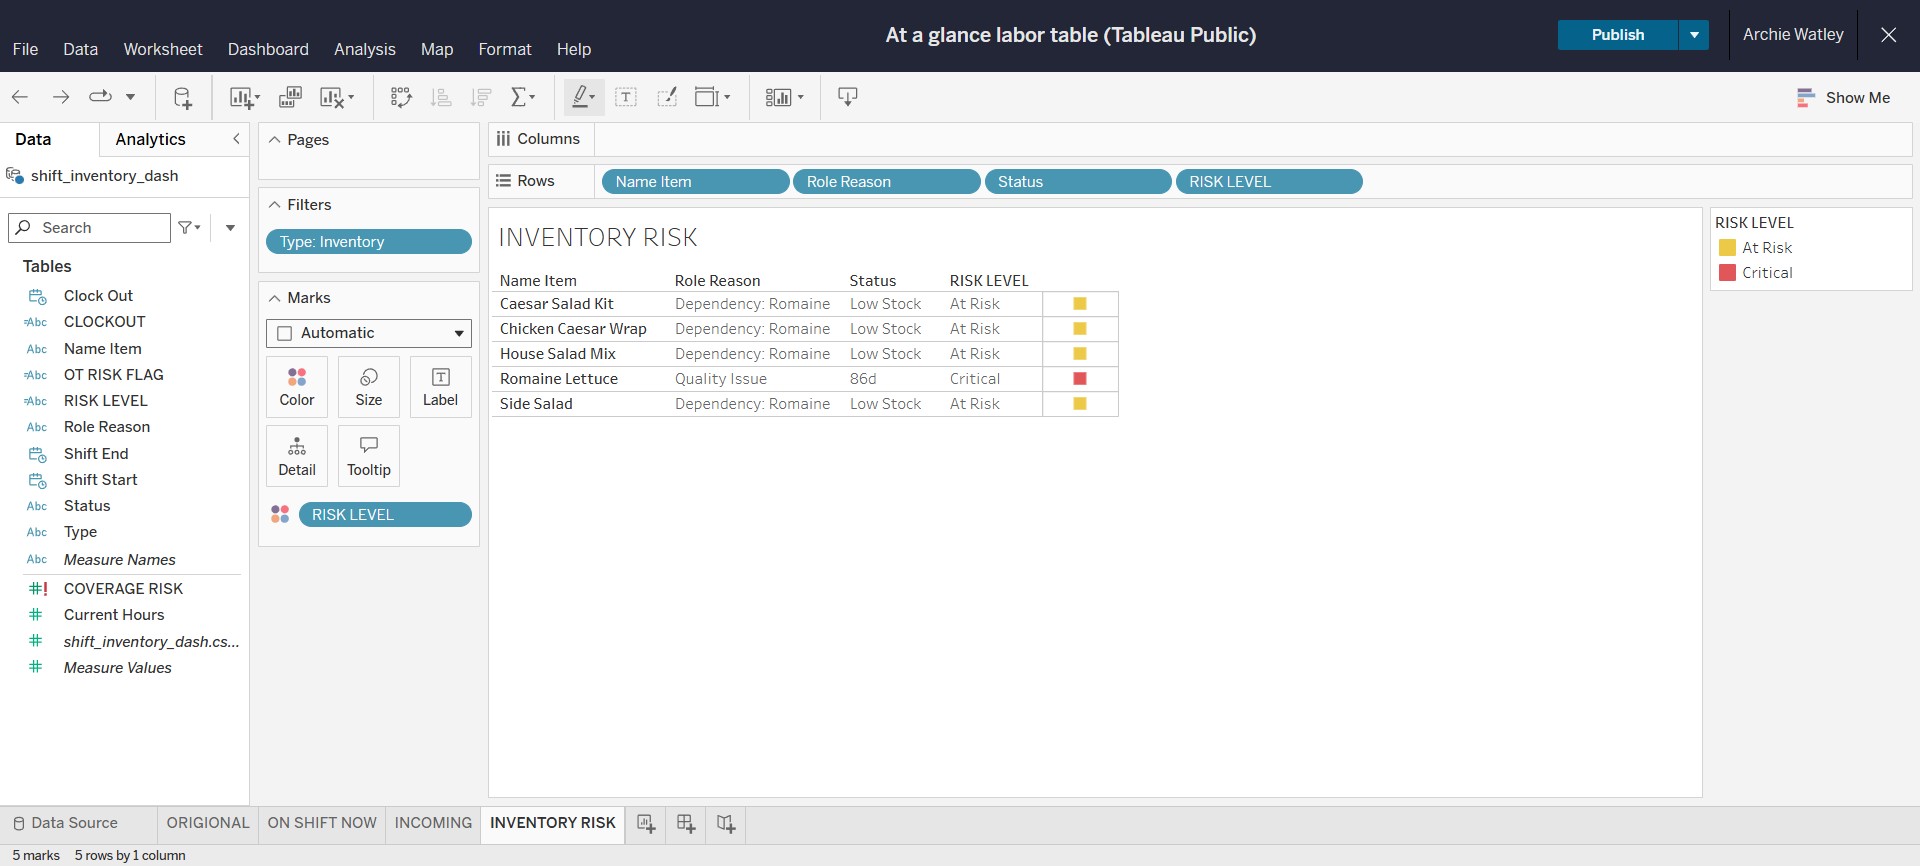
Task: Open the Analysis menu
Action: (x=365, y=49)
